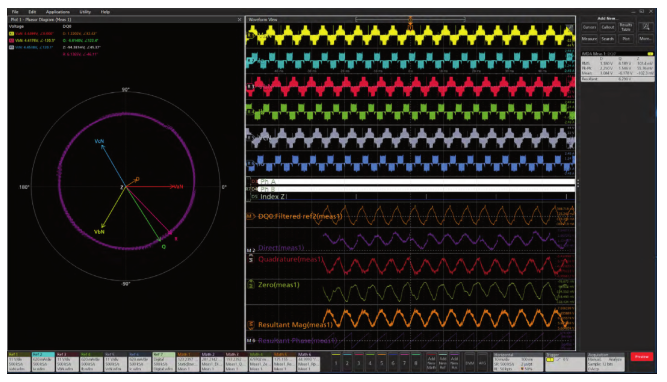
Task: Turn on channel 6
Action: (393, 362)
